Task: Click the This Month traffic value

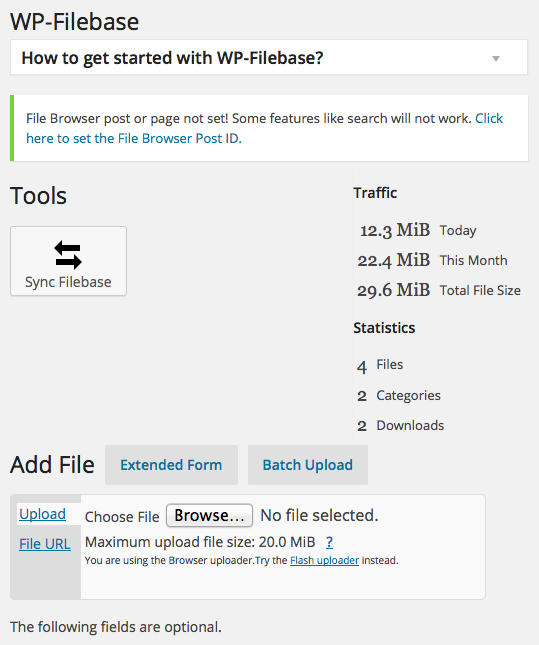Action: [394, 260]
